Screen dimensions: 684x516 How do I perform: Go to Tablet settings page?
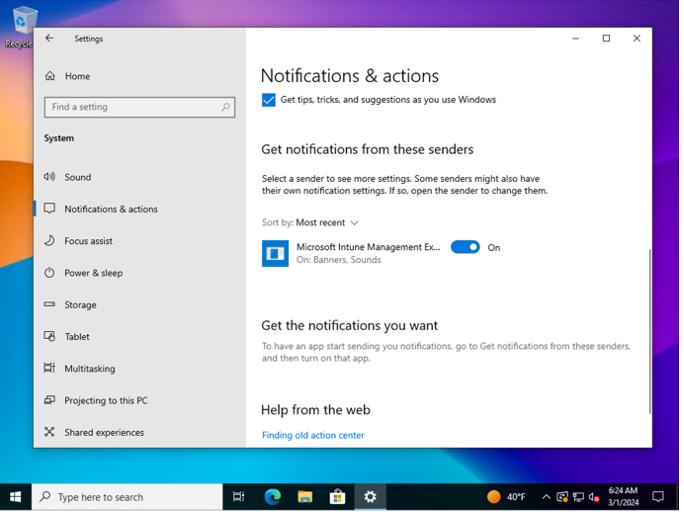click(x=77, y=337)
